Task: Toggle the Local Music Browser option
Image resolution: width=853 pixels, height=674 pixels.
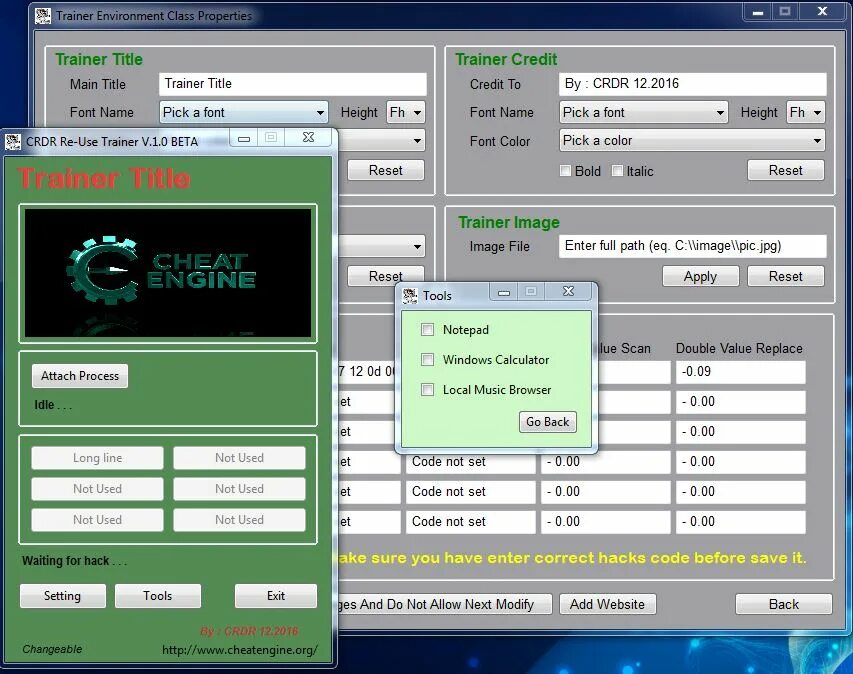Action: tap(427, 390)
